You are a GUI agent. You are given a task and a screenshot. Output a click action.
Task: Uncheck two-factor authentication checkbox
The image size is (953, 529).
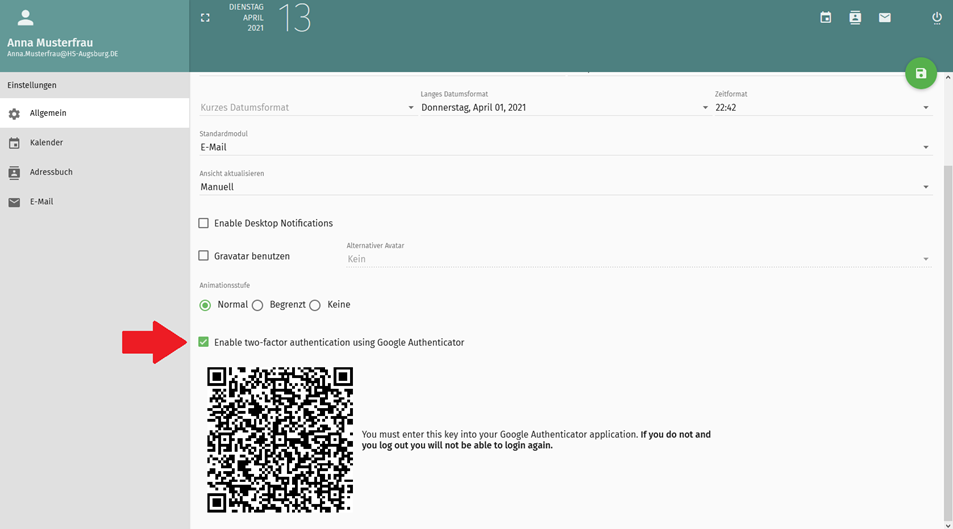click(204, 342)
